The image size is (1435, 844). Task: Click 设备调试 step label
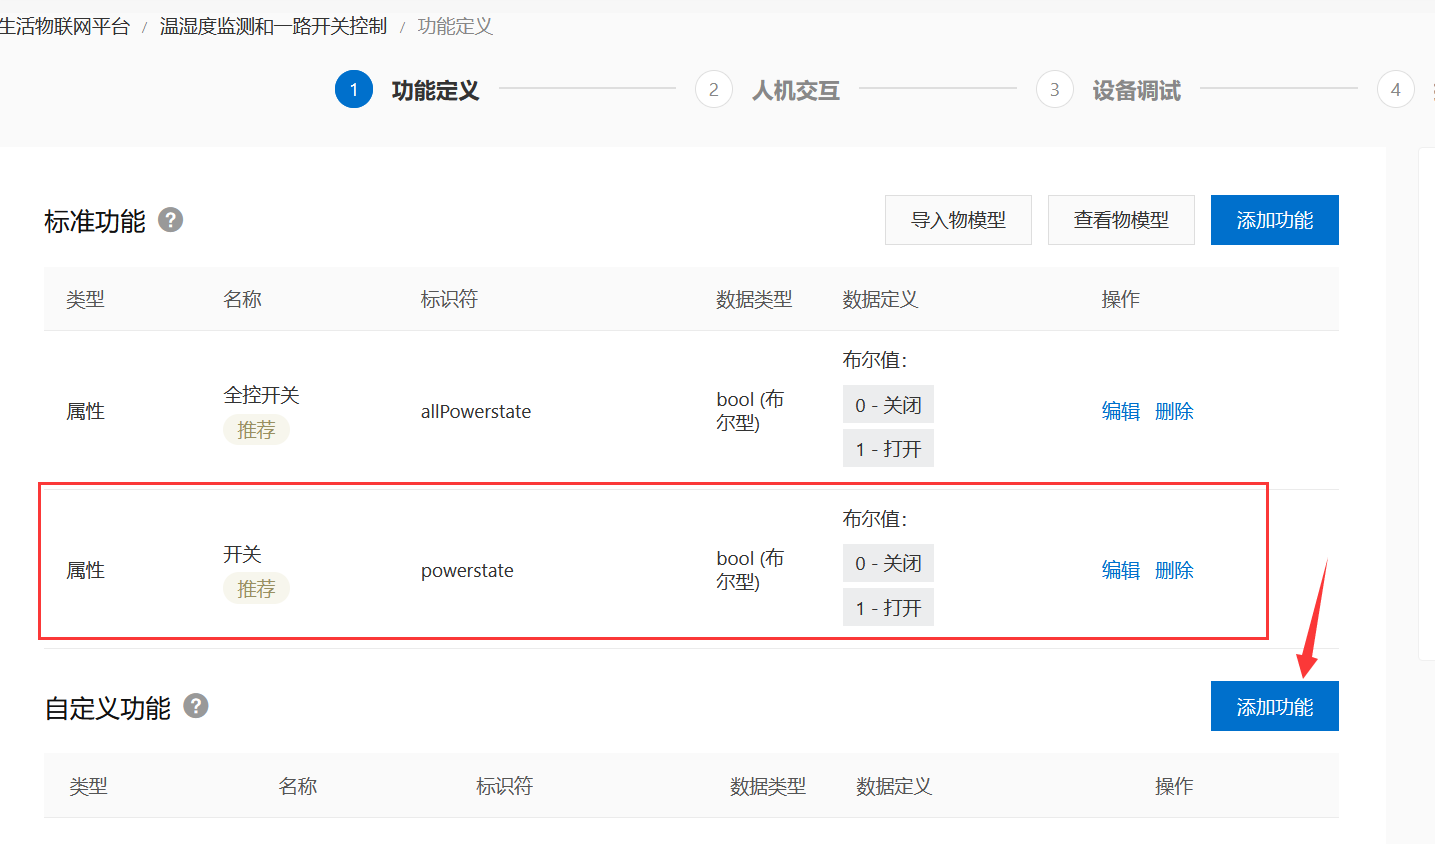[1136, 91]
